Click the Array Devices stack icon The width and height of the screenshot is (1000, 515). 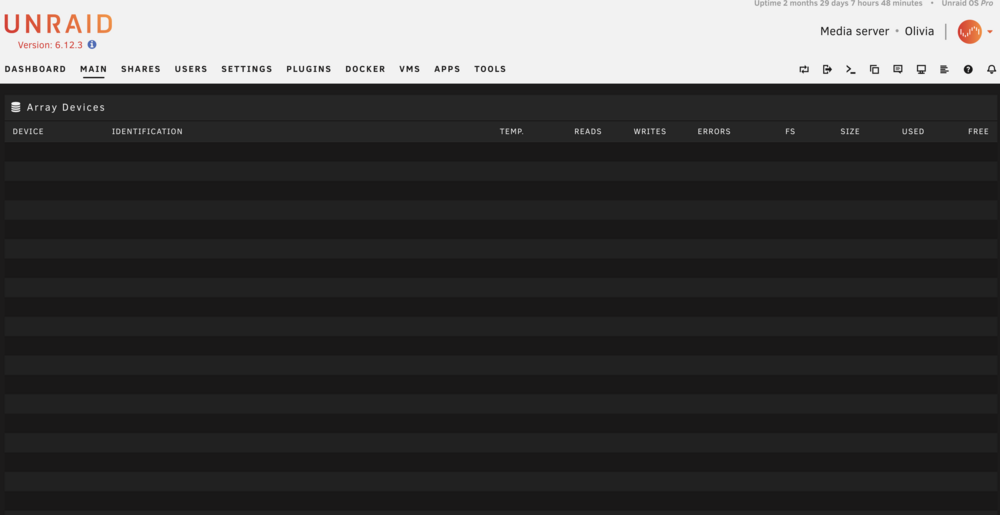coord(16,108)
